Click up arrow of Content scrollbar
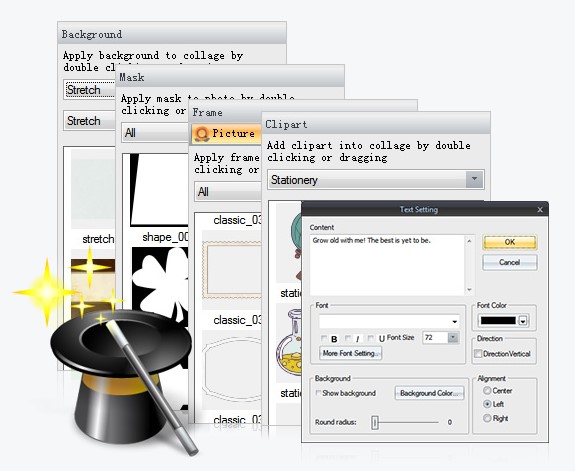Viewport: 575px width, 471px height. tap(469, 241)
